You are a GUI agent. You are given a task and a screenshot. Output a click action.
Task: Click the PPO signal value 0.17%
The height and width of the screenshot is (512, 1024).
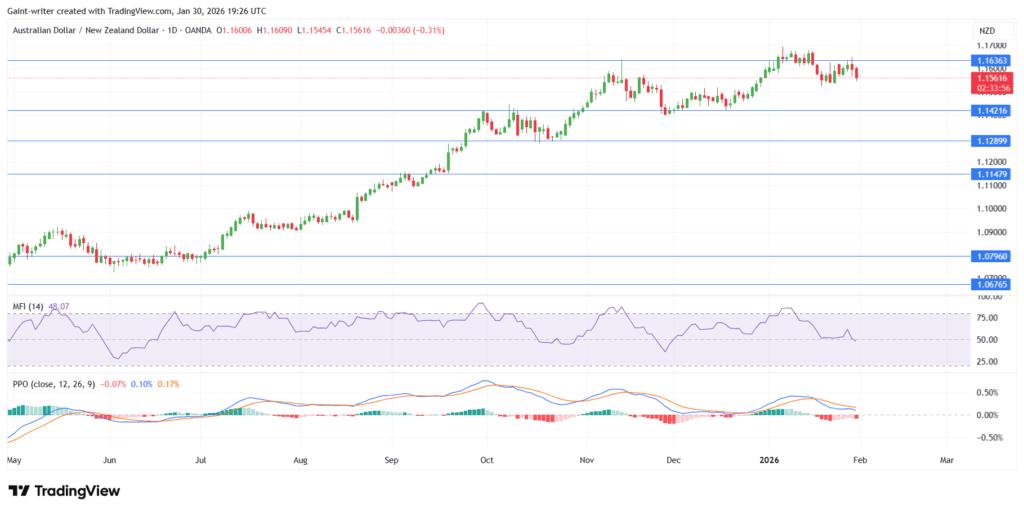pos(168,383)
